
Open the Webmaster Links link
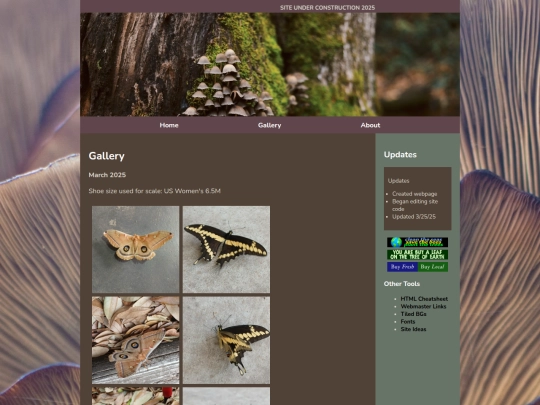(x=423, y=307)
